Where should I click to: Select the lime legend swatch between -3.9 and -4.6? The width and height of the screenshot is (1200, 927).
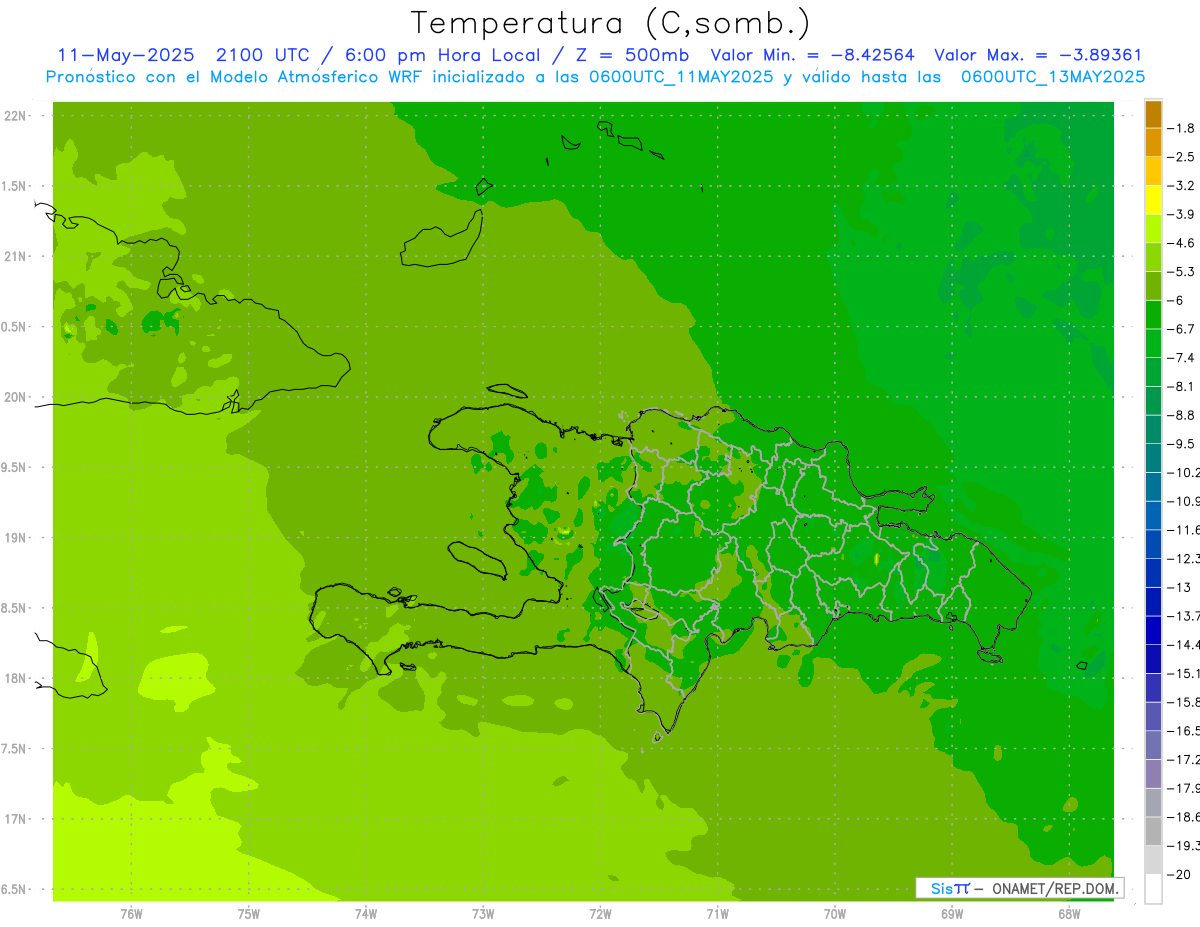1153,229
